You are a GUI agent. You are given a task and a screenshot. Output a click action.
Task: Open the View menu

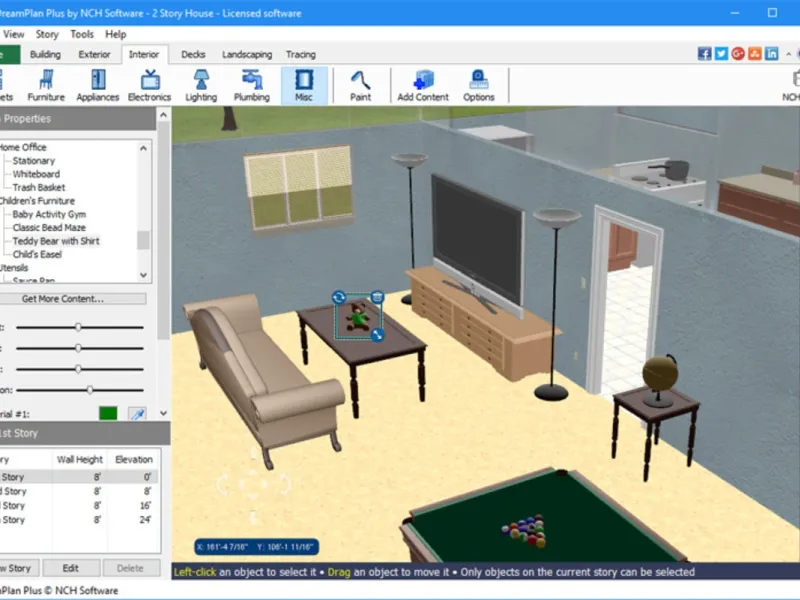tap(14, 34)
